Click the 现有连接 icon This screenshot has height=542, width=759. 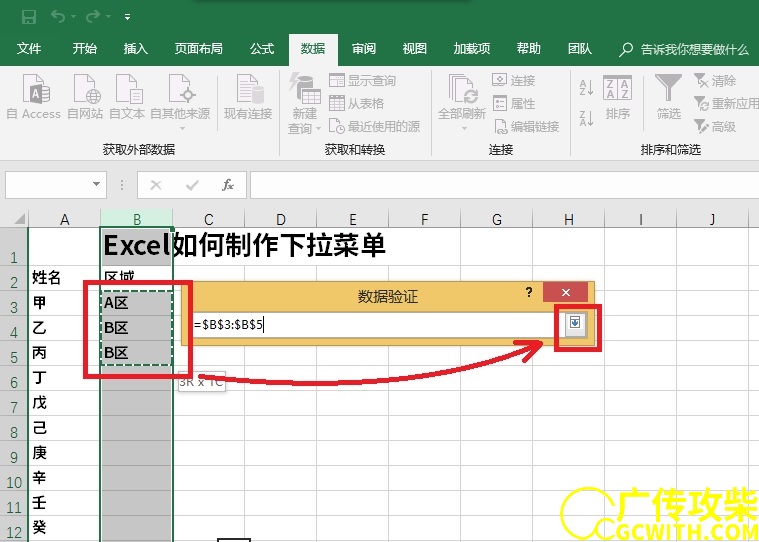coord(248,97)
